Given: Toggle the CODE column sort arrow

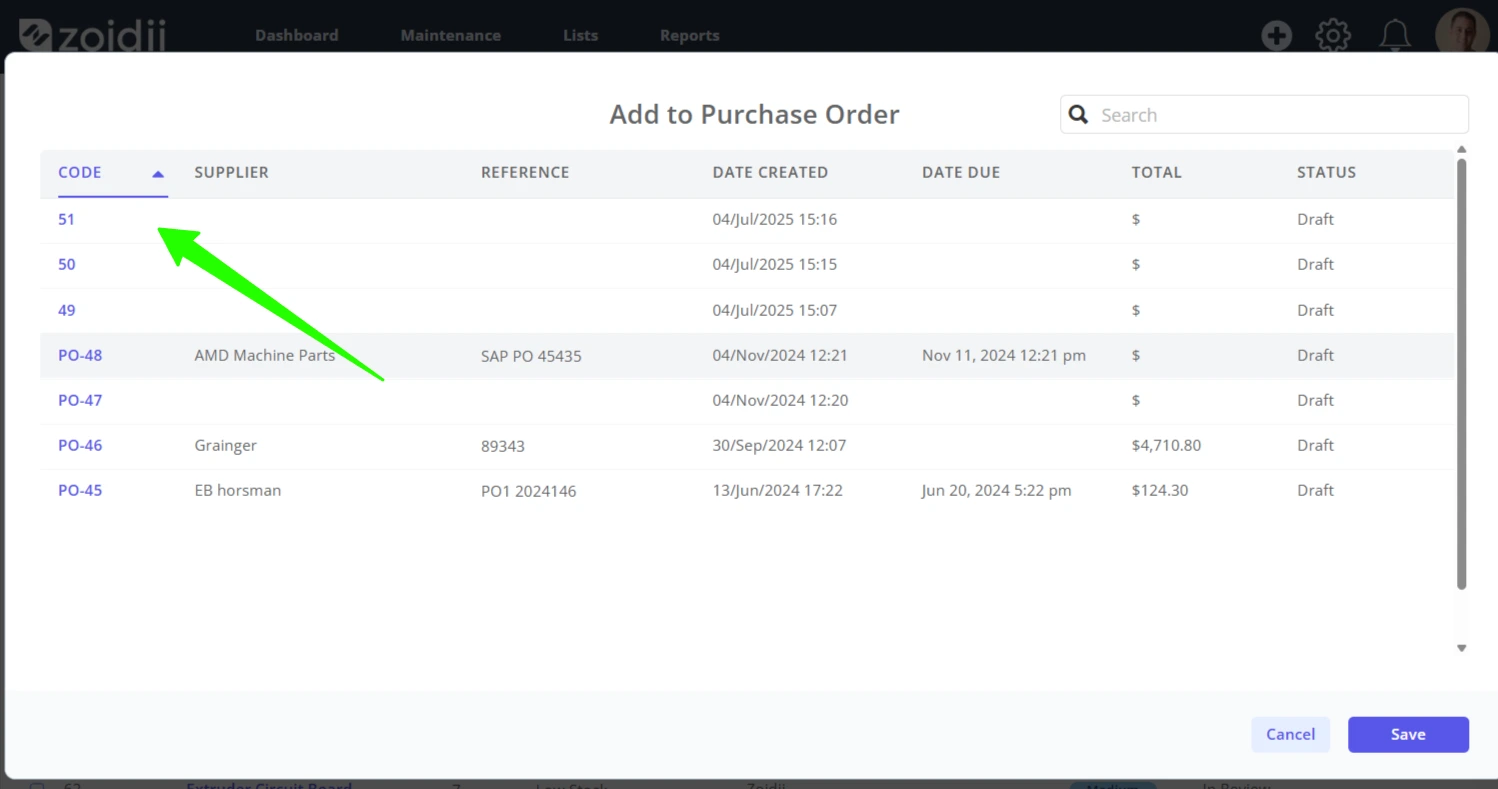Looking at the screenshot, I should pyautogui.click(x=158, y=173).
